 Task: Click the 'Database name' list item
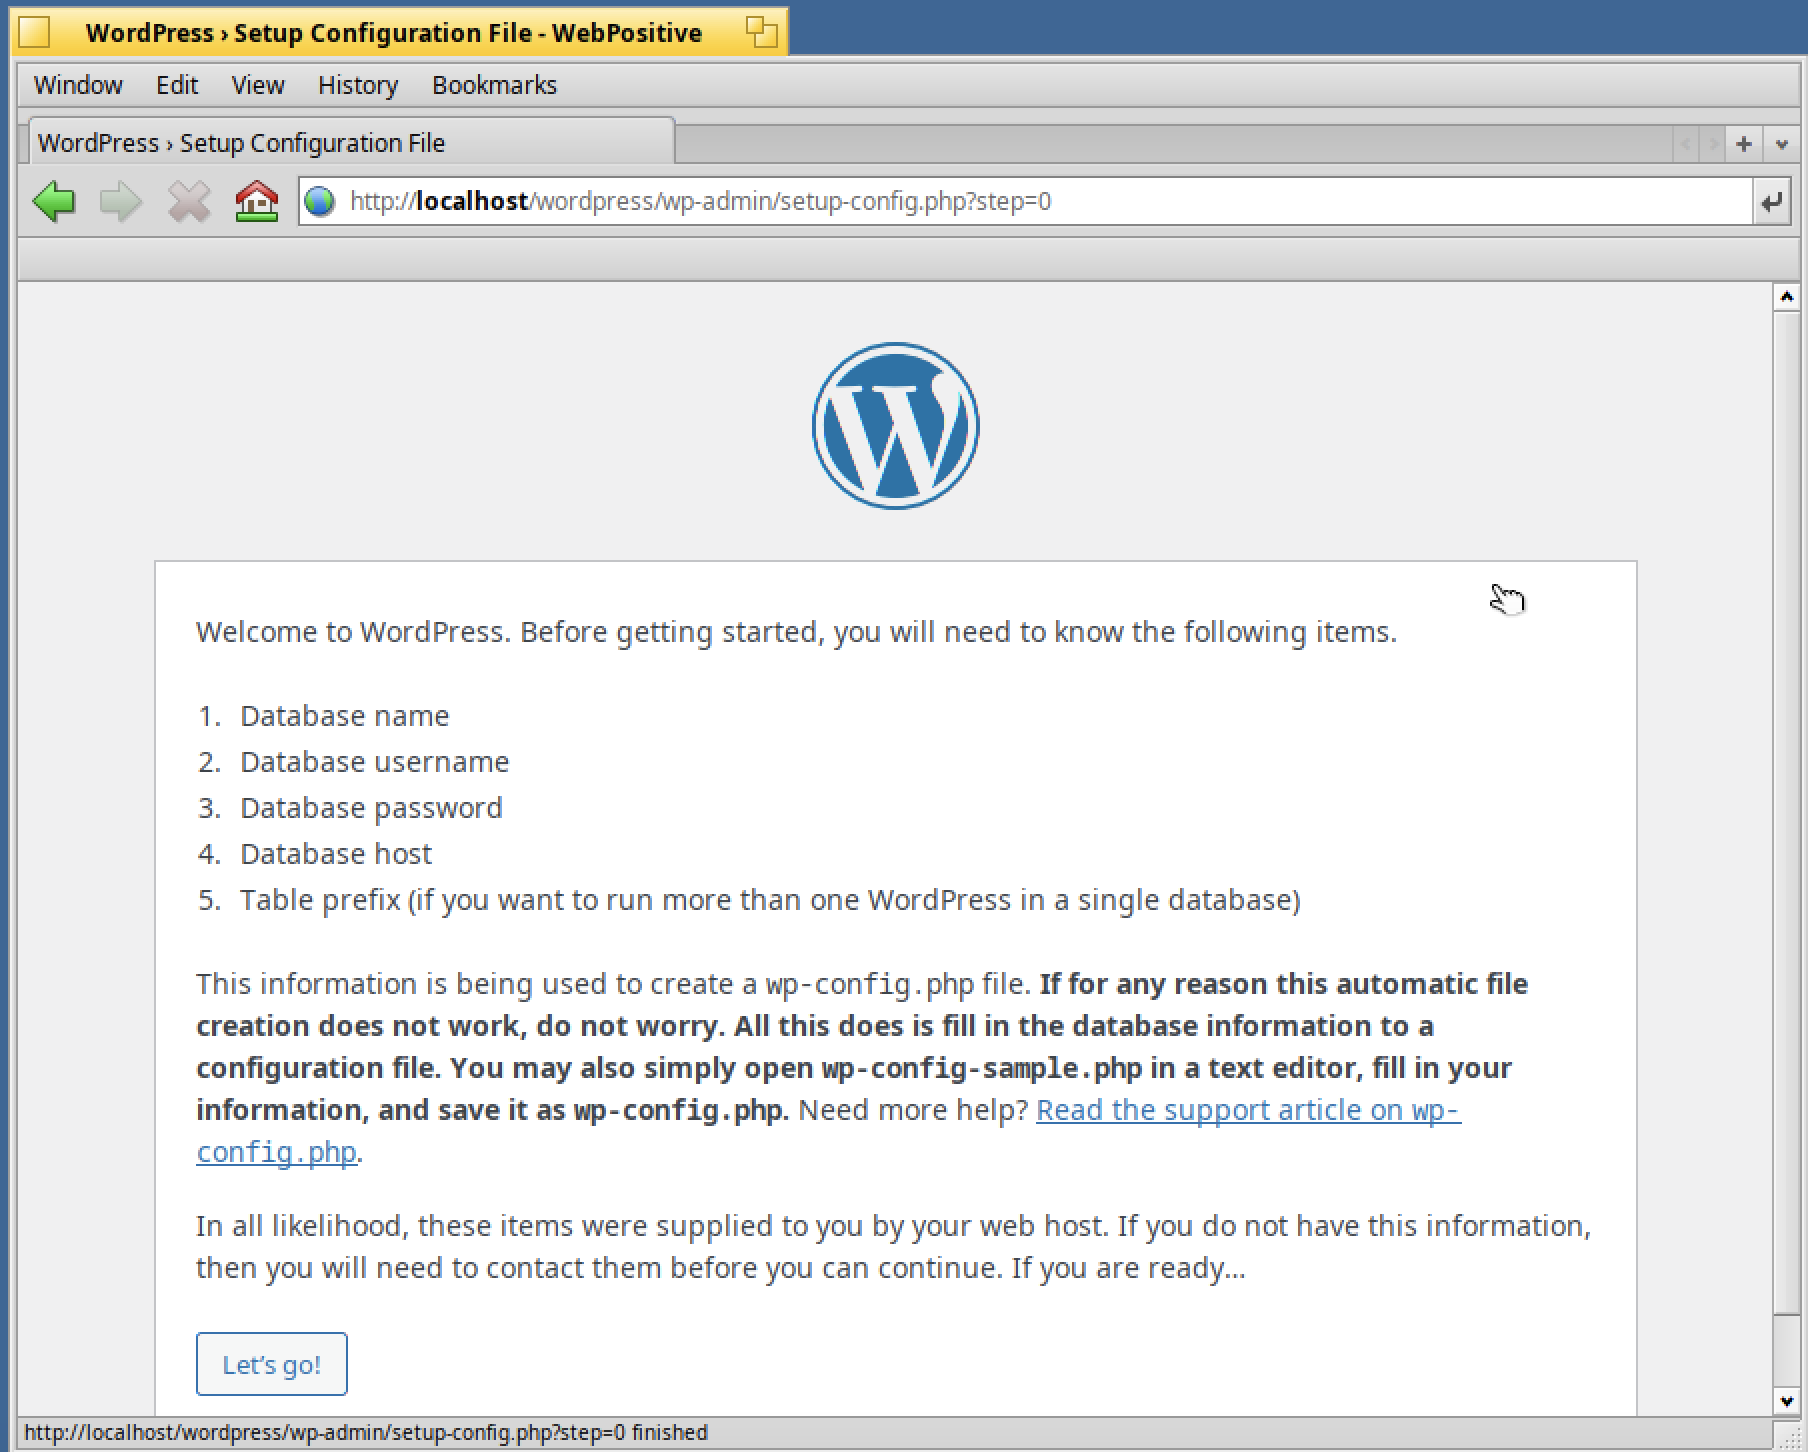point(344,716)
